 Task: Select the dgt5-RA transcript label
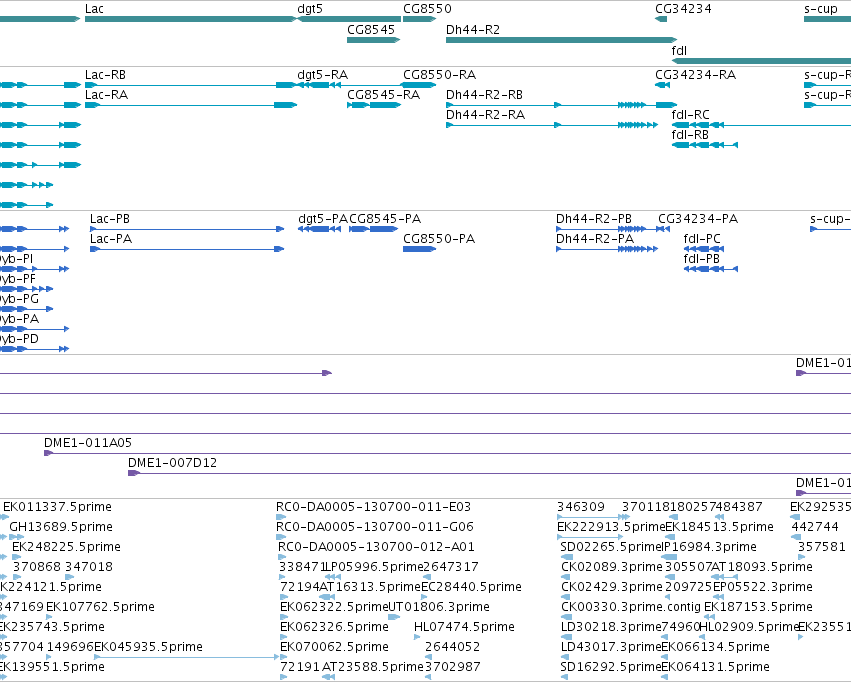322,75
